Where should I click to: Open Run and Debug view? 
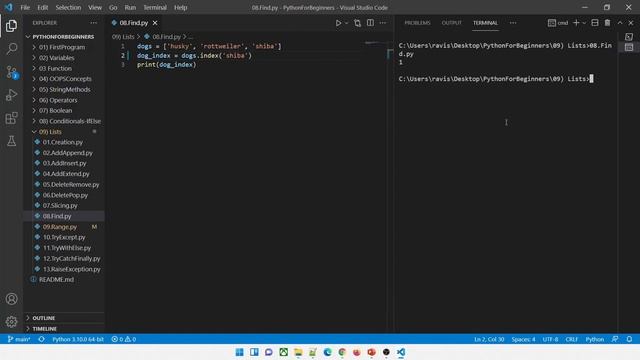point(11,95)
